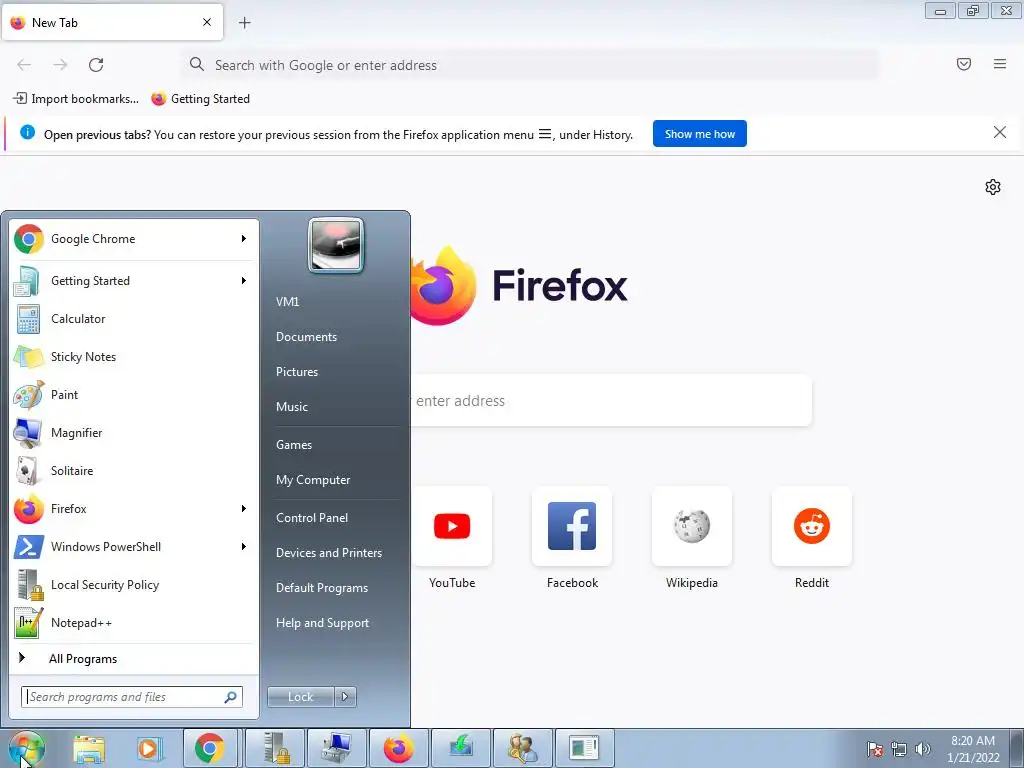The height and width of the screenshot is (768, 1024).
Task: Open Calculator from the Start menu
Action: [x=134, y=319]
